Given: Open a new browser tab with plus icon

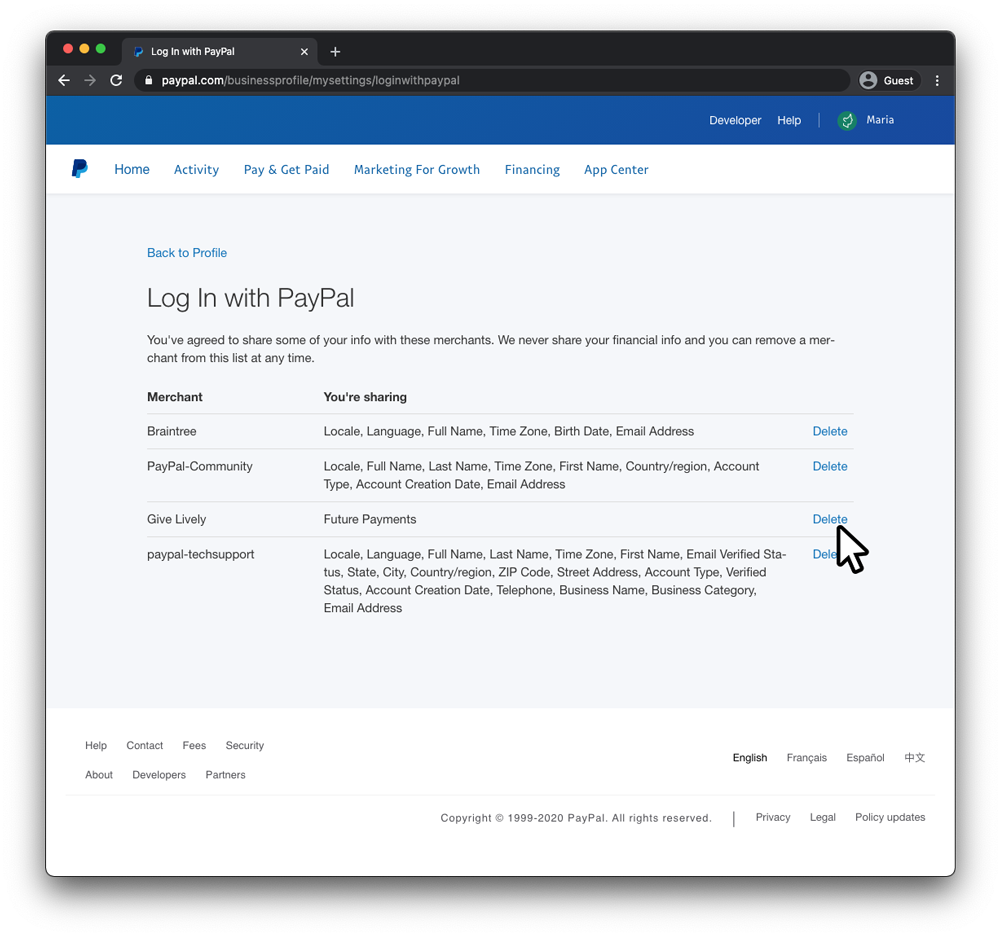Looking at the screenshot, I should [x=335, y=52].
